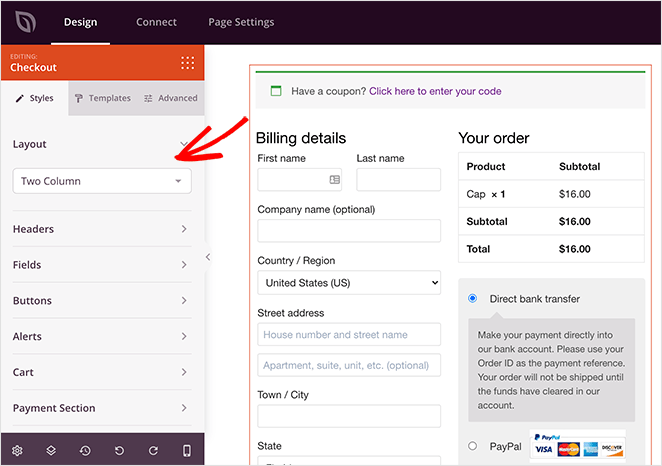Switch to the Connect tab
Screen dimensions: 662x466
point(156,22)
